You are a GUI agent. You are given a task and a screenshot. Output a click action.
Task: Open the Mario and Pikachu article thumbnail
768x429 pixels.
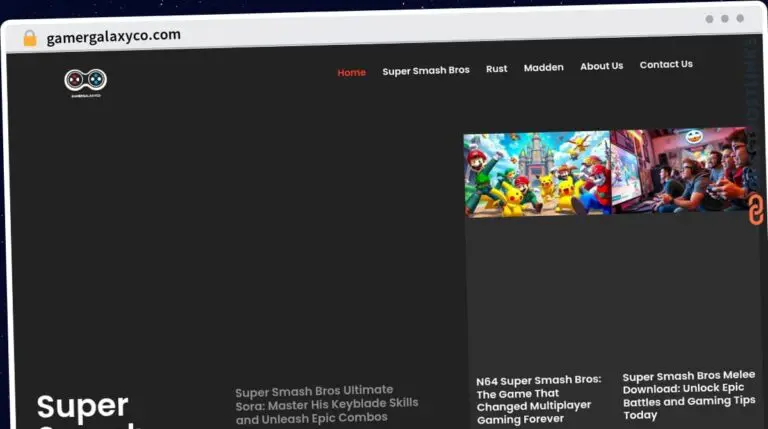point(536,174)
